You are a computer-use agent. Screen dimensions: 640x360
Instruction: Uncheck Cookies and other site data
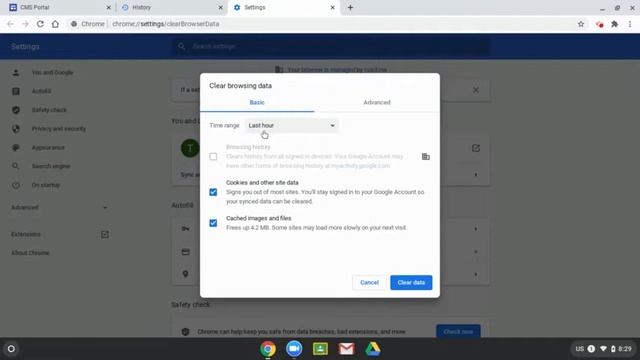[213, 192]
